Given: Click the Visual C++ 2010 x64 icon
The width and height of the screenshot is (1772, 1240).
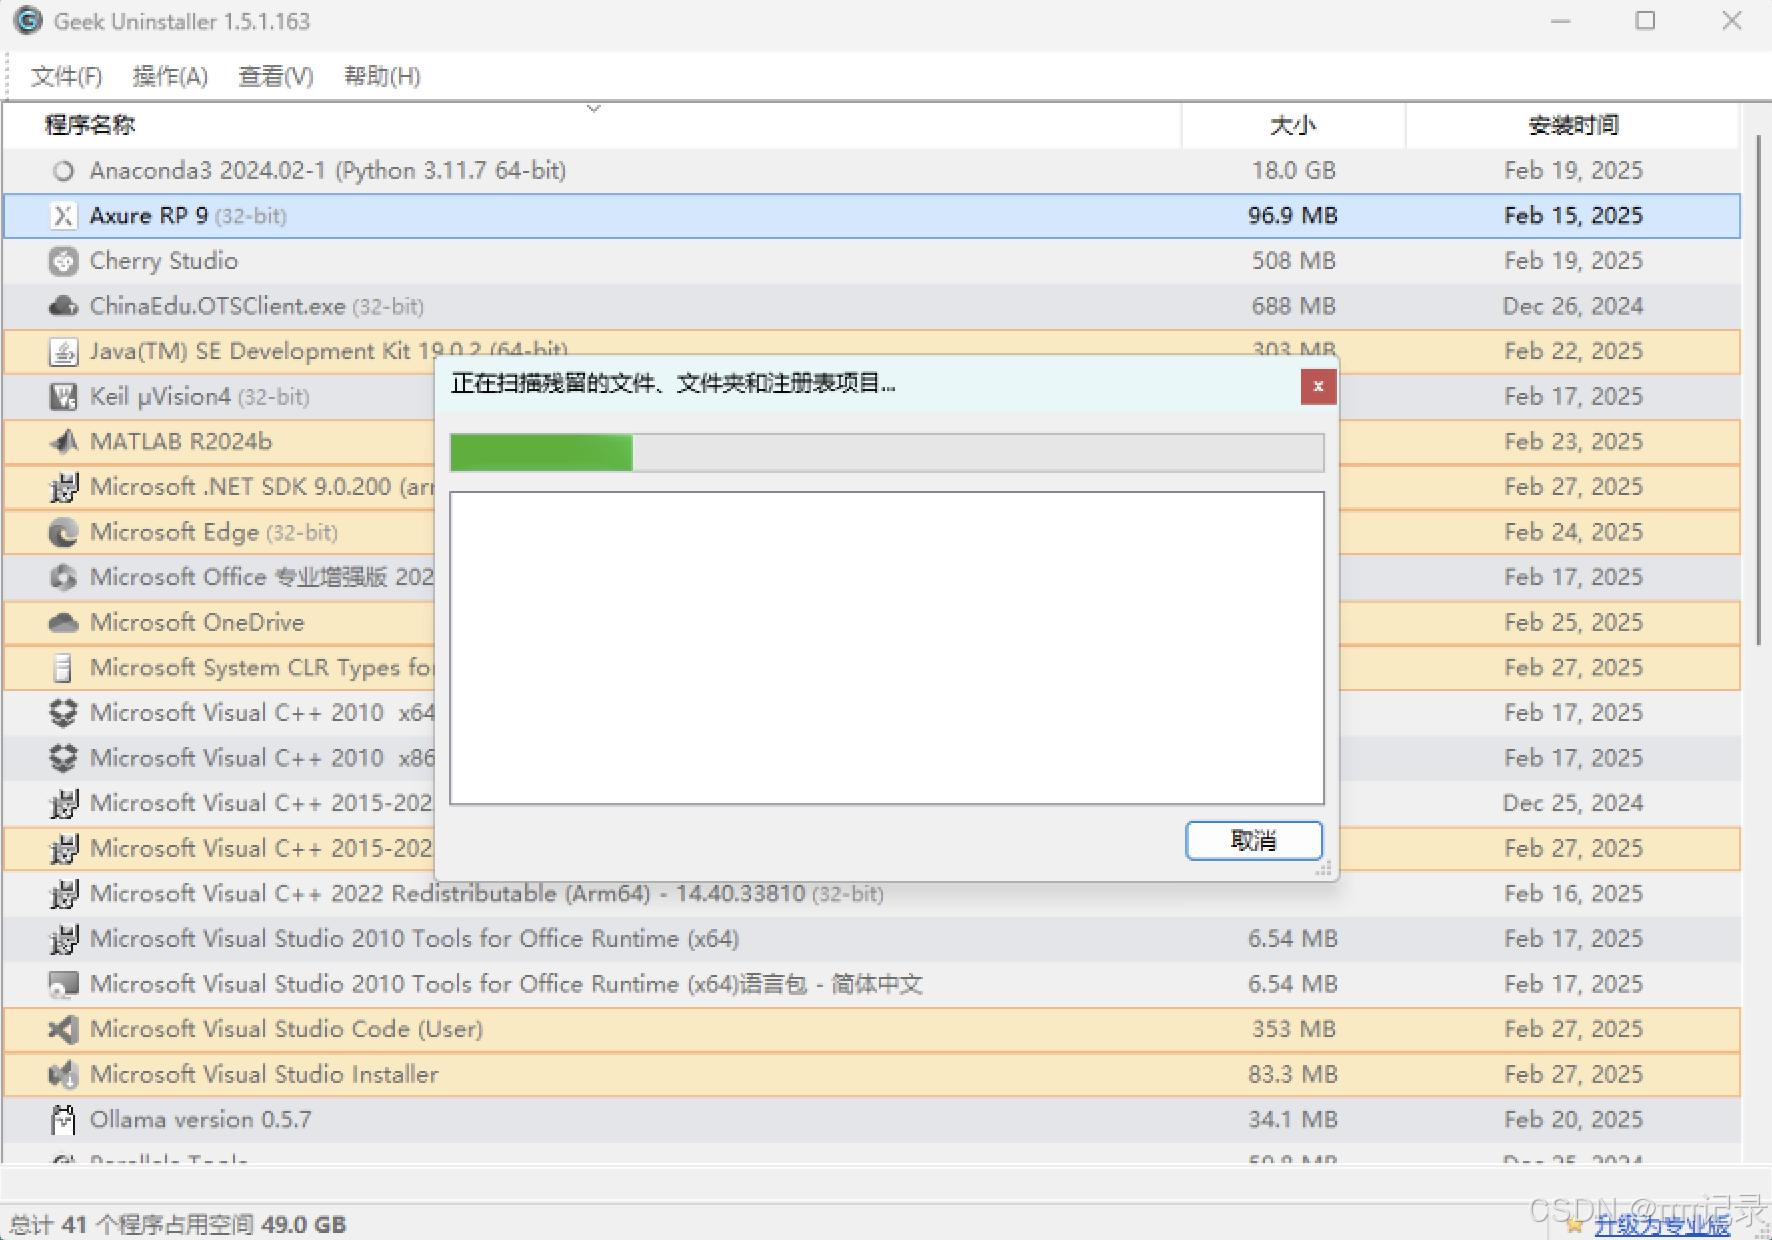Looking at the screenshot, I should 63,713.
